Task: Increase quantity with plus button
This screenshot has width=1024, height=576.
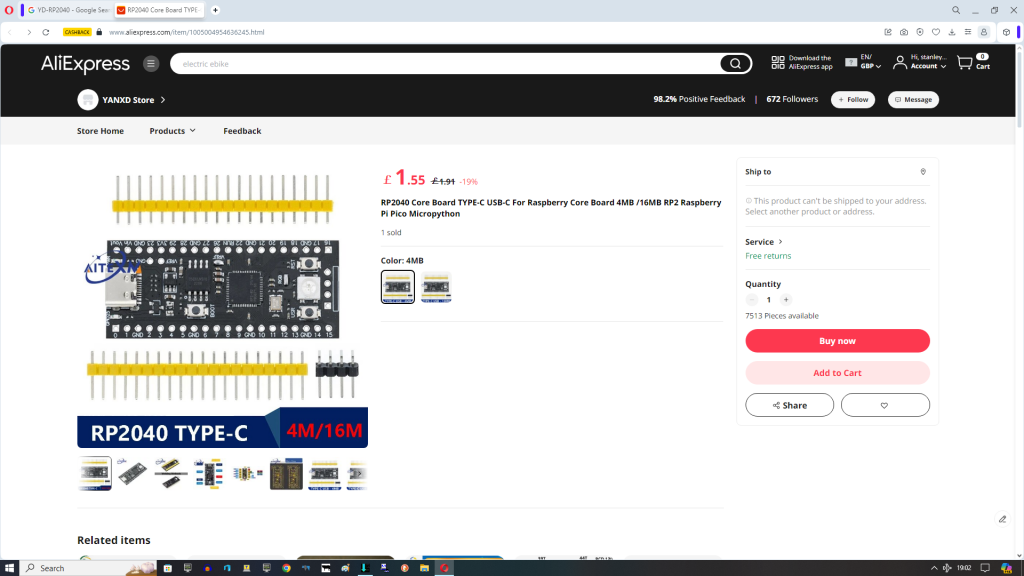Action: click(x=786, y=300)
